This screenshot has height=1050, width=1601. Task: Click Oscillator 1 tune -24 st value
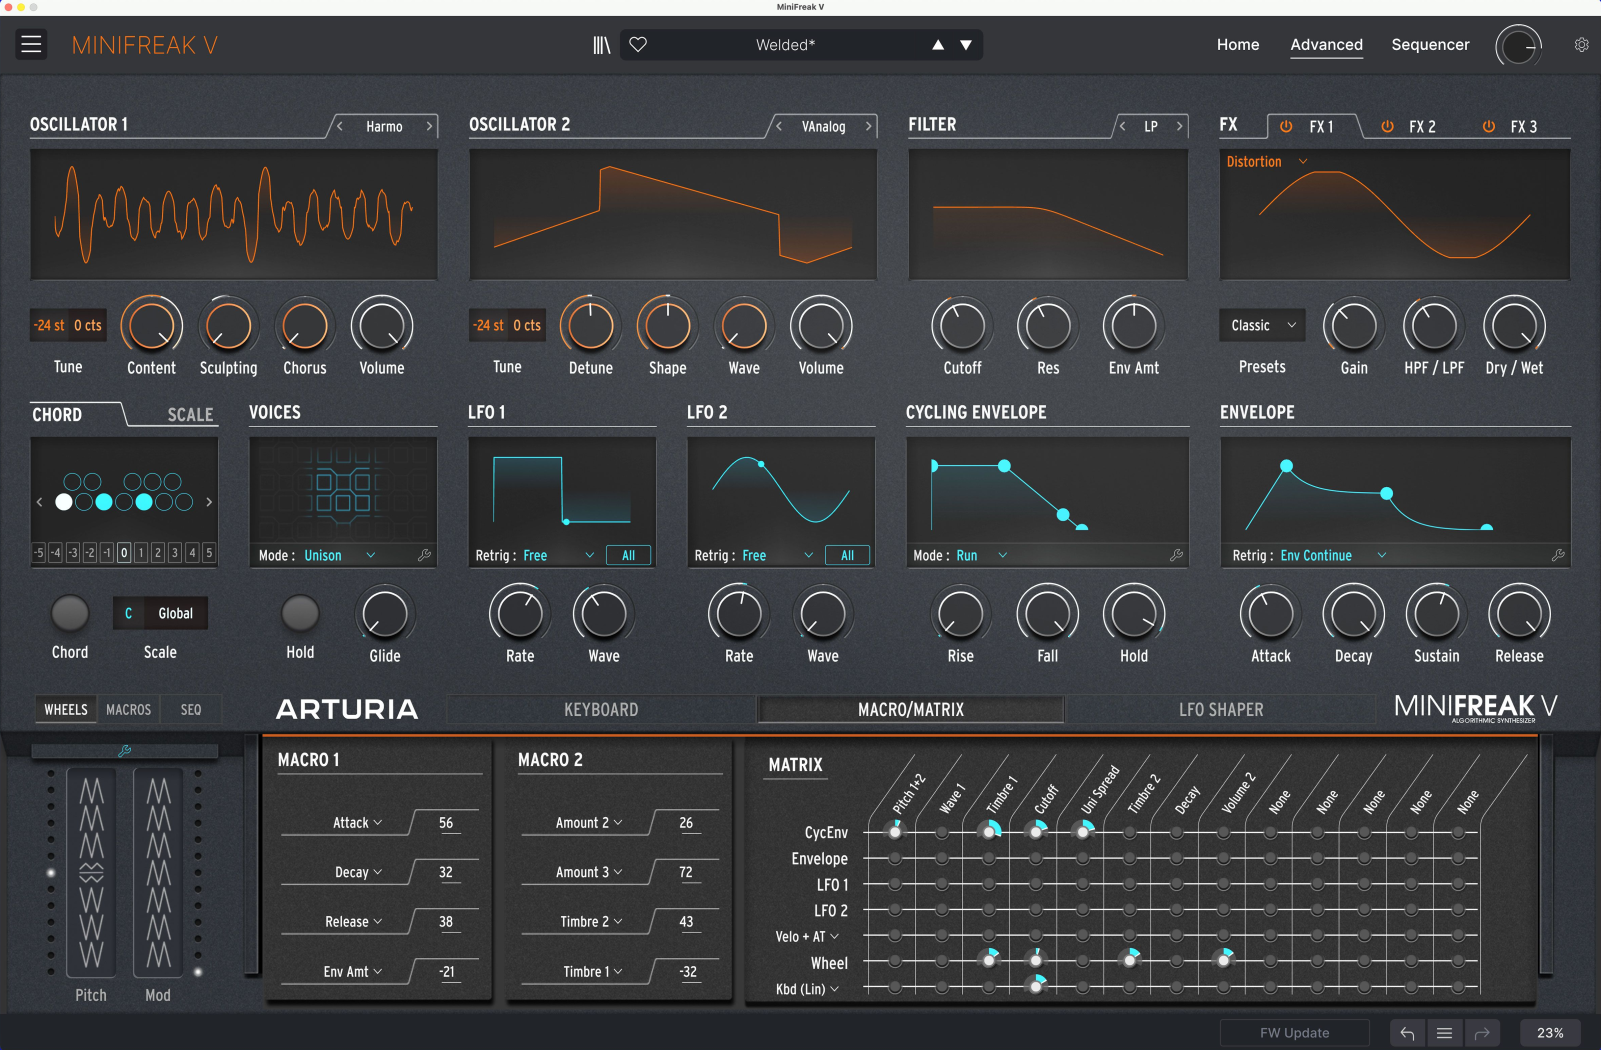pyautogui.click(x=49, y=326)
